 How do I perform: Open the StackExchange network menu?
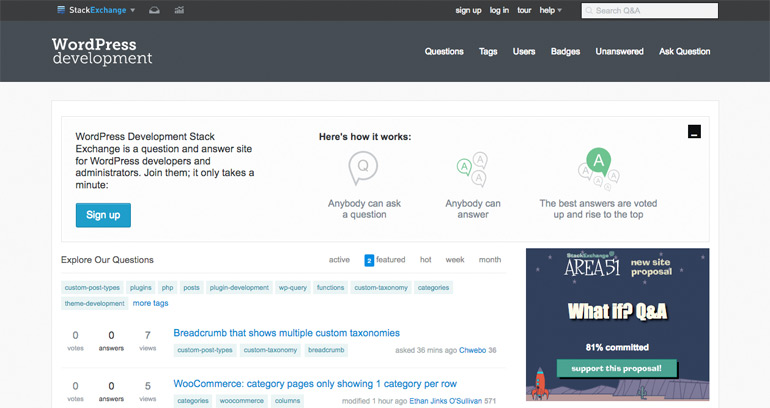96,10
